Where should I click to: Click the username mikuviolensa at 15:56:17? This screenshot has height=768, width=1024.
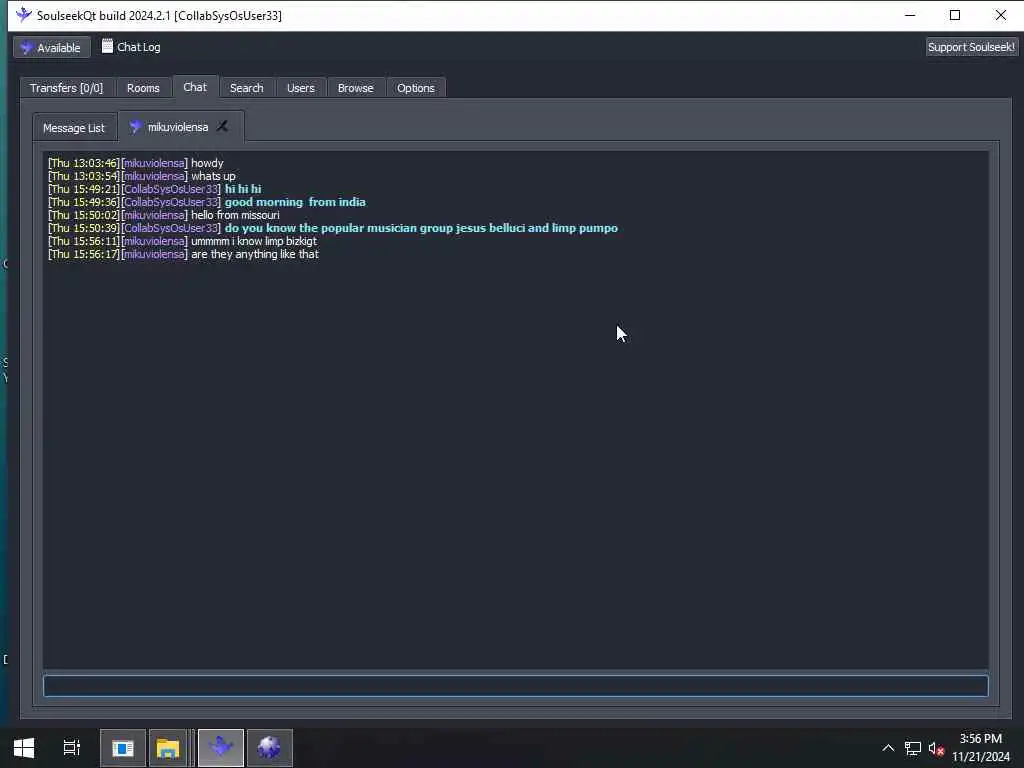point(155,254)
